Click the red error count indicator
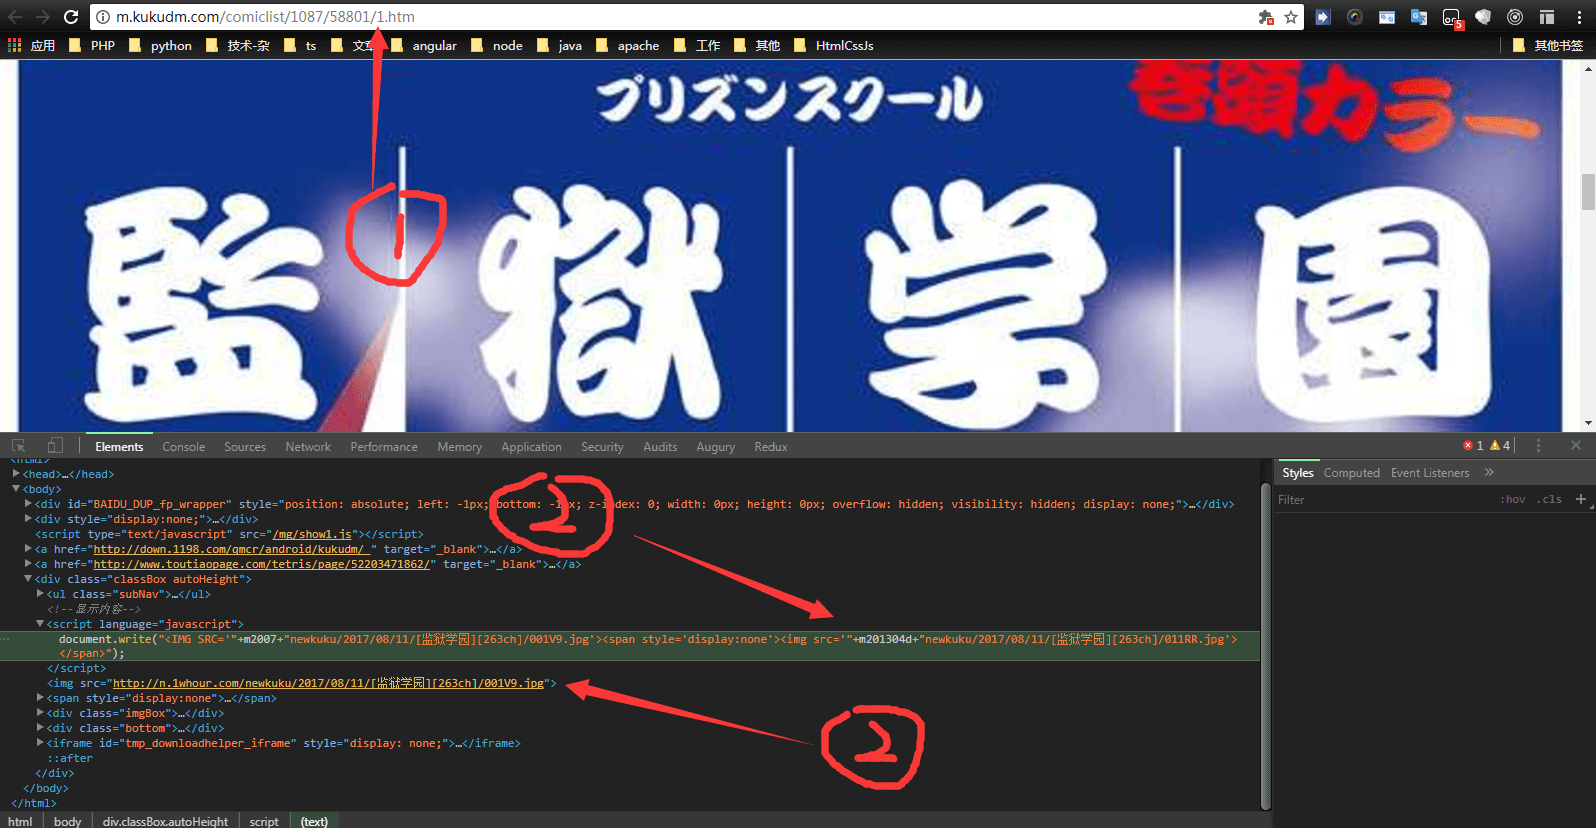This screenshot has height=828, width=1596. pos(1473,446)
